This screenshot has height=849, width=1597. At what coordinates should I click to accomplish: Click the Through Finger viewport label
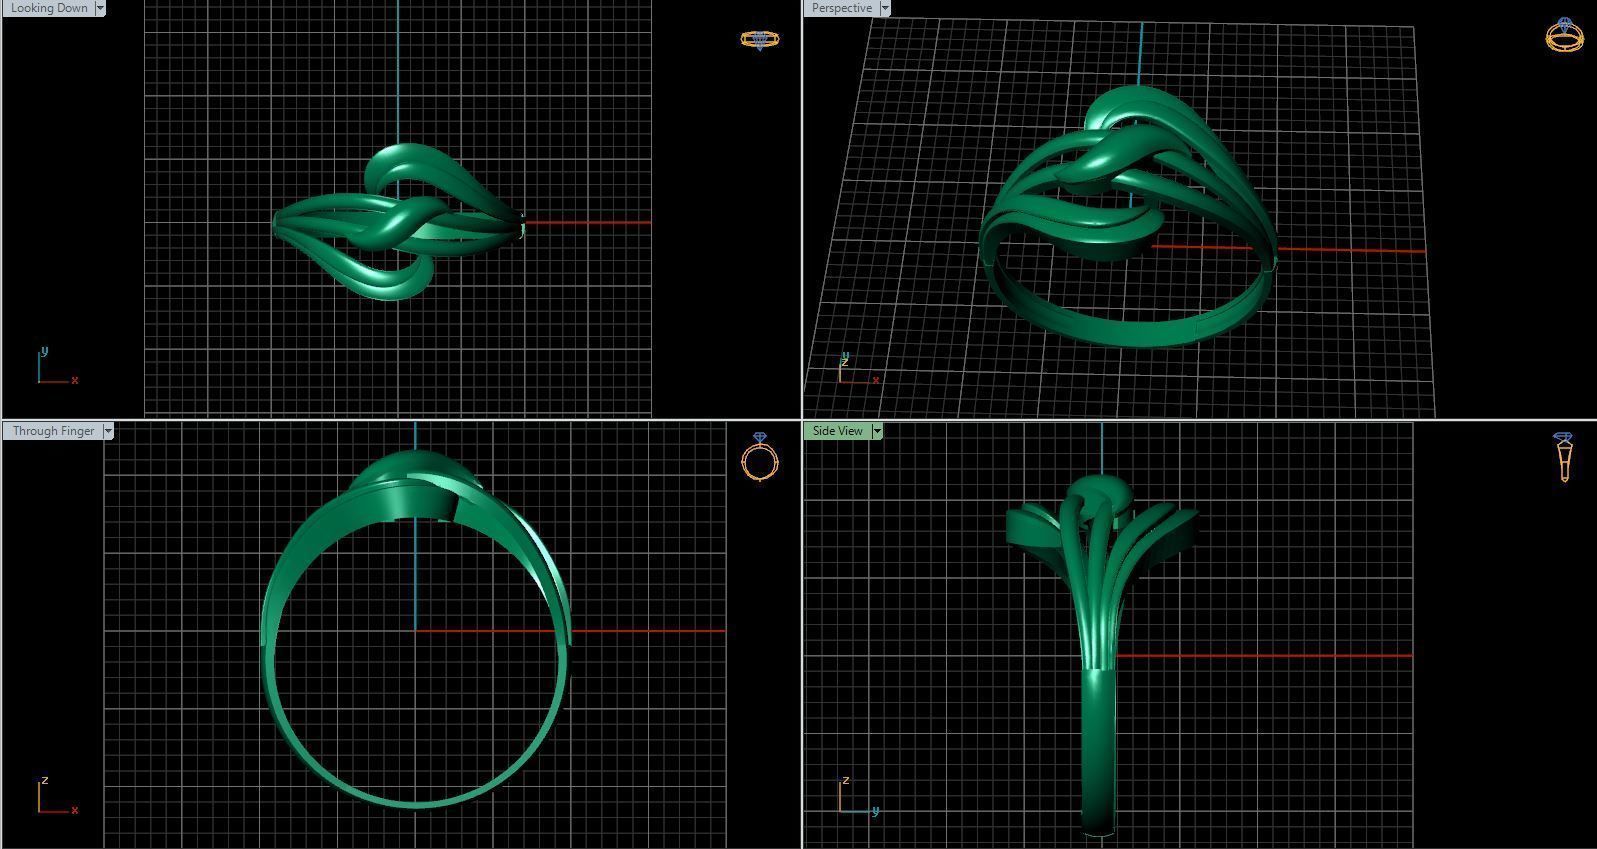(53, 431)
